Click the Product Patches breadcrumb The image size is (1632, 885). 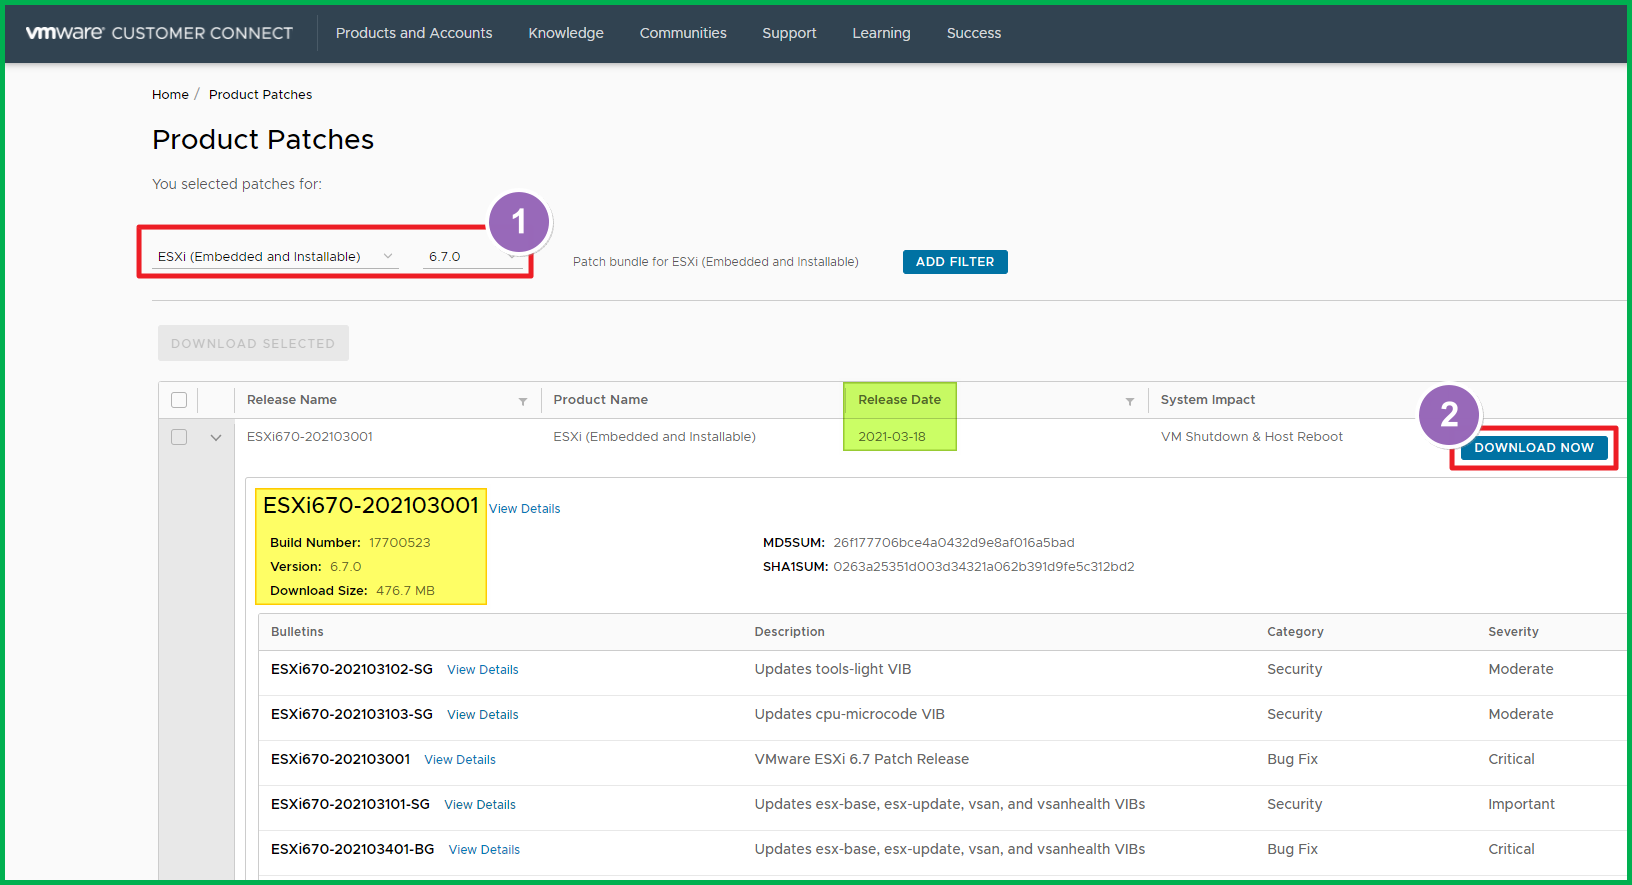tap(260, 95)
